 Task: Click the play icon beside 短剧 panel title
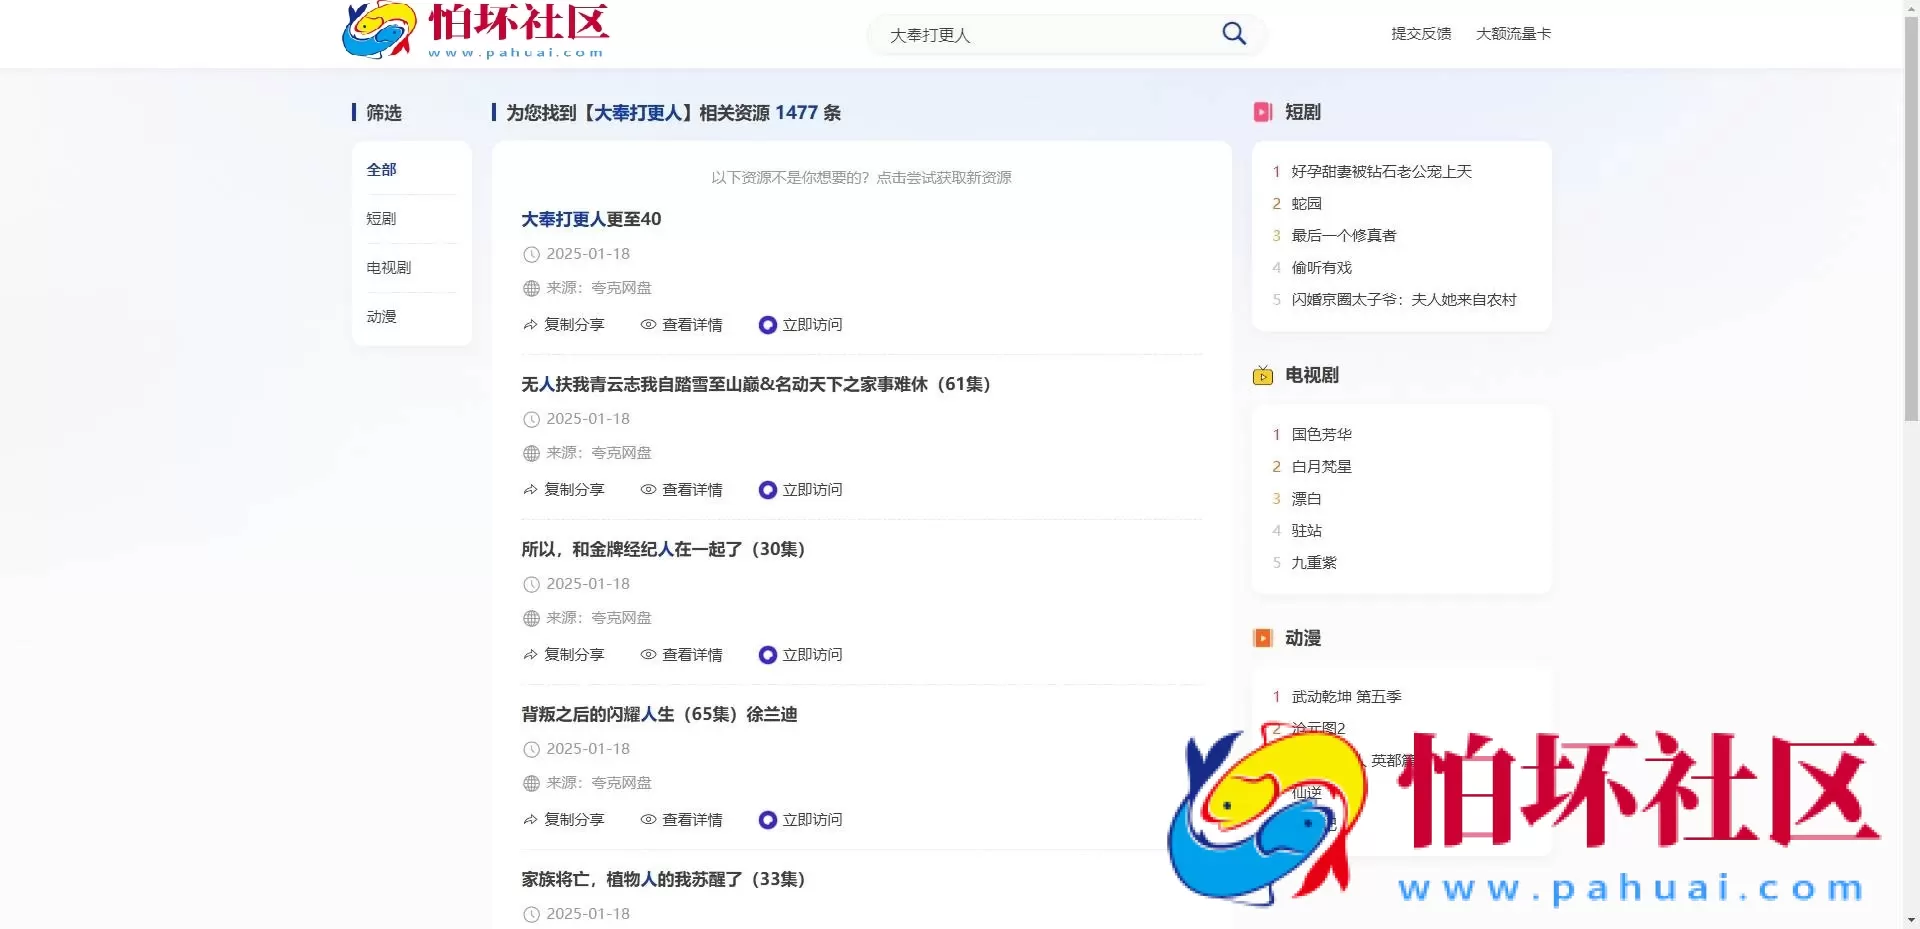[1263, 112]
